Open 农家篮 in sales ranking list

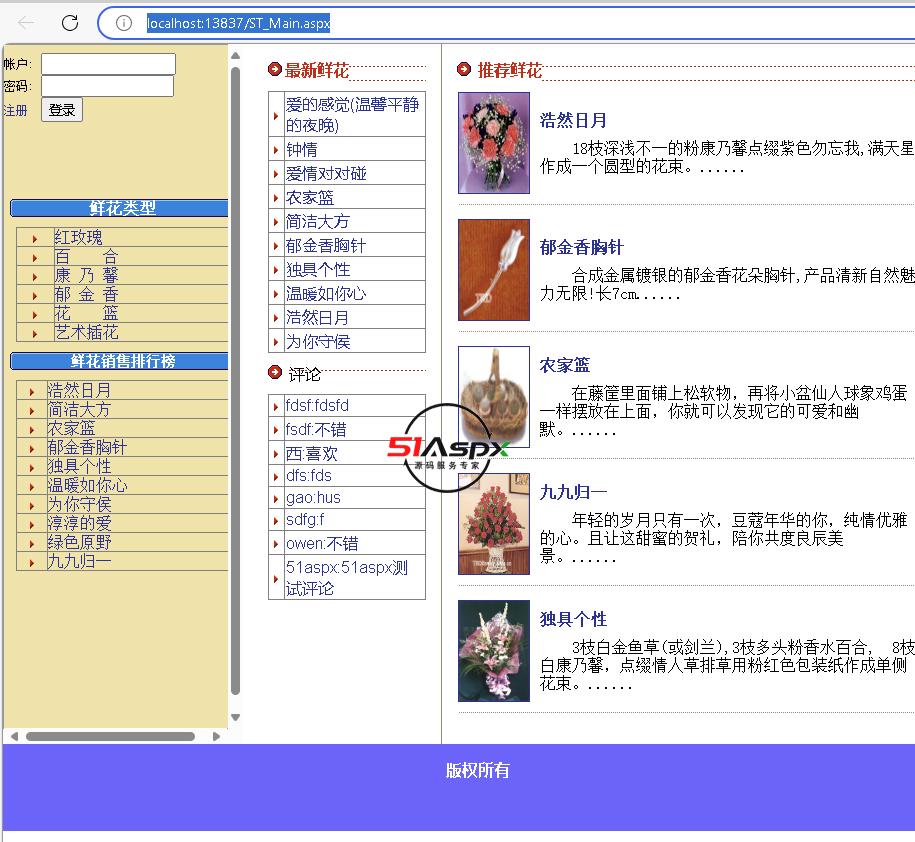point(71,428)
